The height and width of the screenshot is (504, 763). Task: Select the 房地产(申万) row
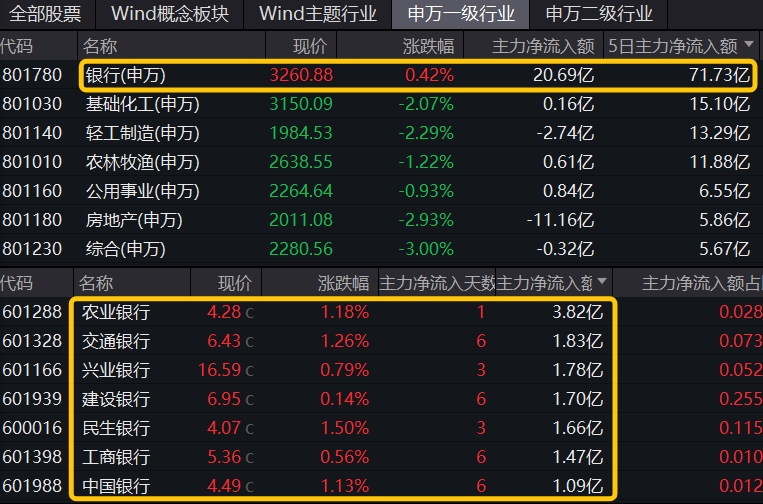pos(382,220)
